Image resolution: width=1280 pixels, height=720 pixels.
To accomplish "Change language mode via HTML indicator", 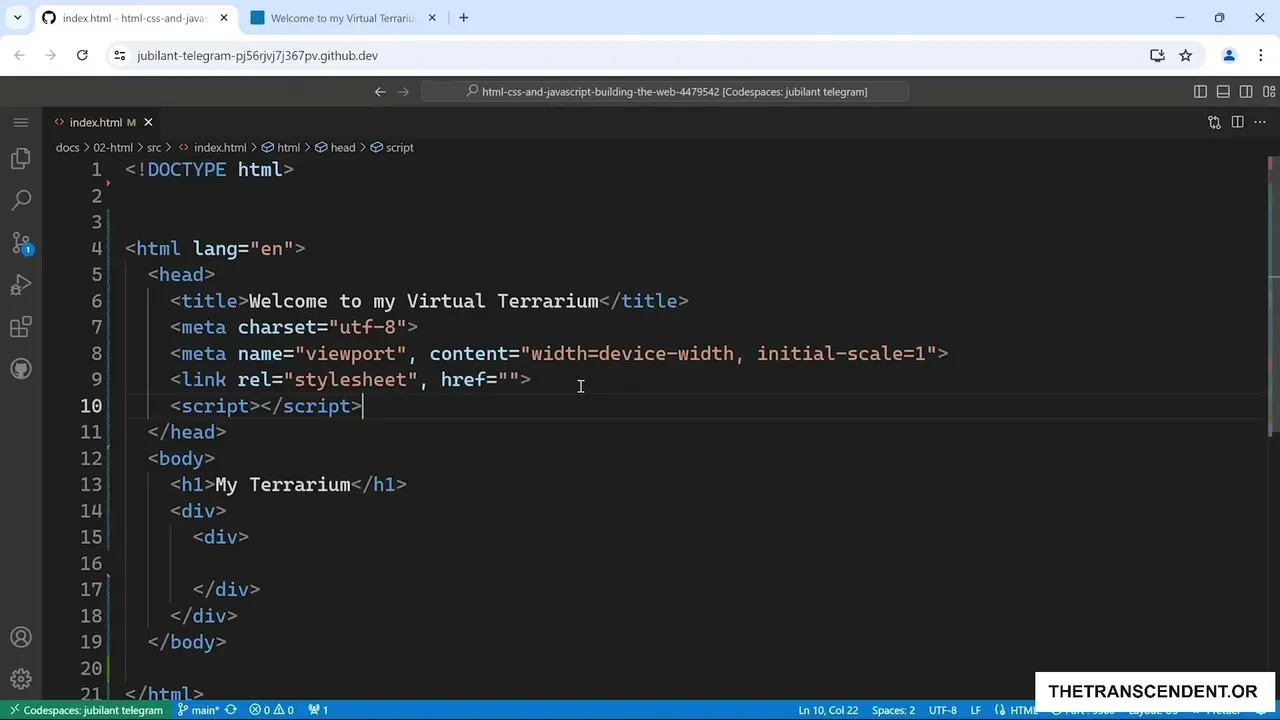I will click(1023, 710).
